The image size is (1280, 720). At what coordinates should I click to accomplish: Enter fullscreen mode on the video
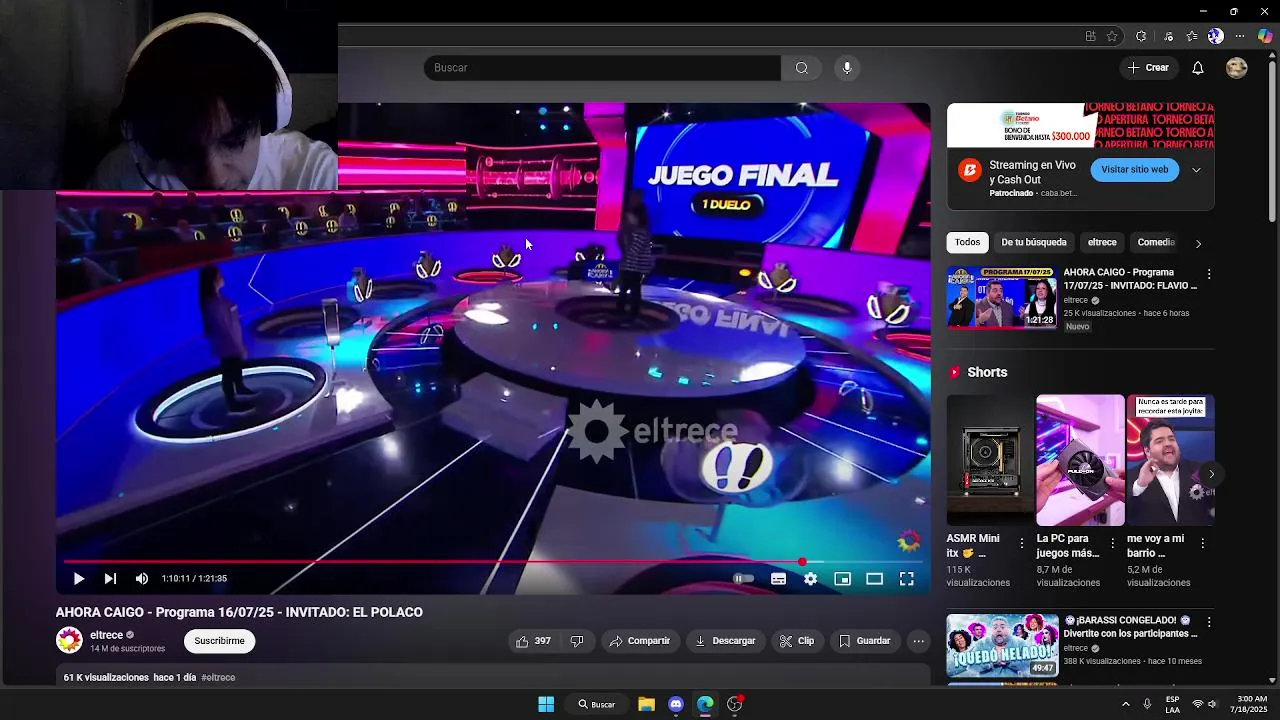906,578
